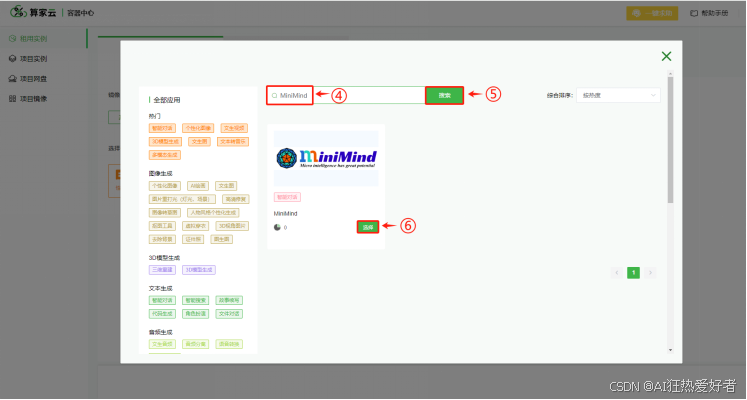The width and height of the screenshot is (747, 400).
Task: Filter by 智能对话 under 文本生成
Action: coord(162,300)
